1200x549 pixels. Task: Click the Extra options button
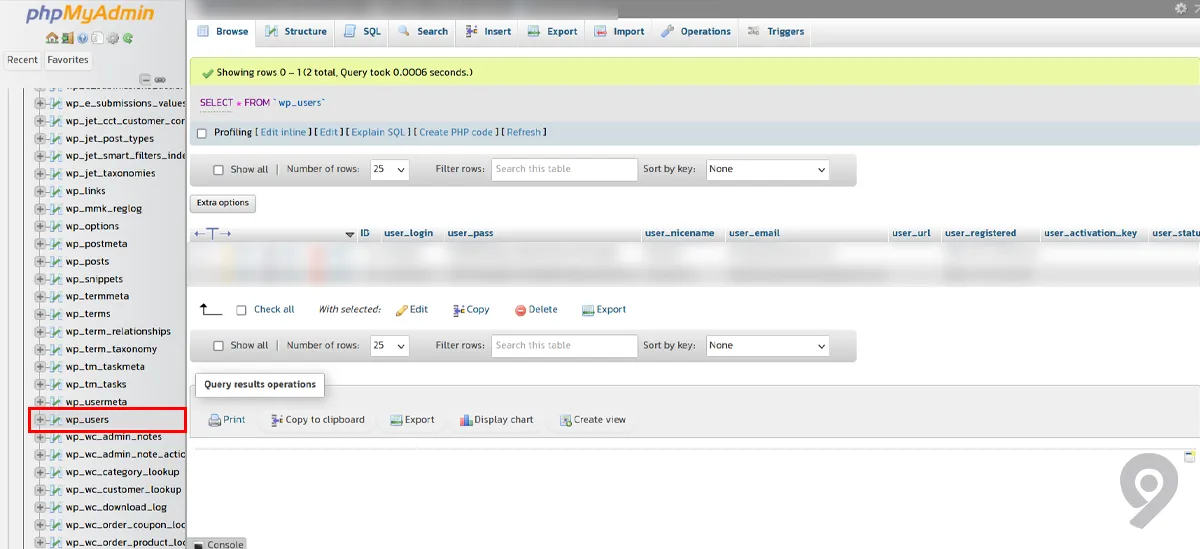223,203
